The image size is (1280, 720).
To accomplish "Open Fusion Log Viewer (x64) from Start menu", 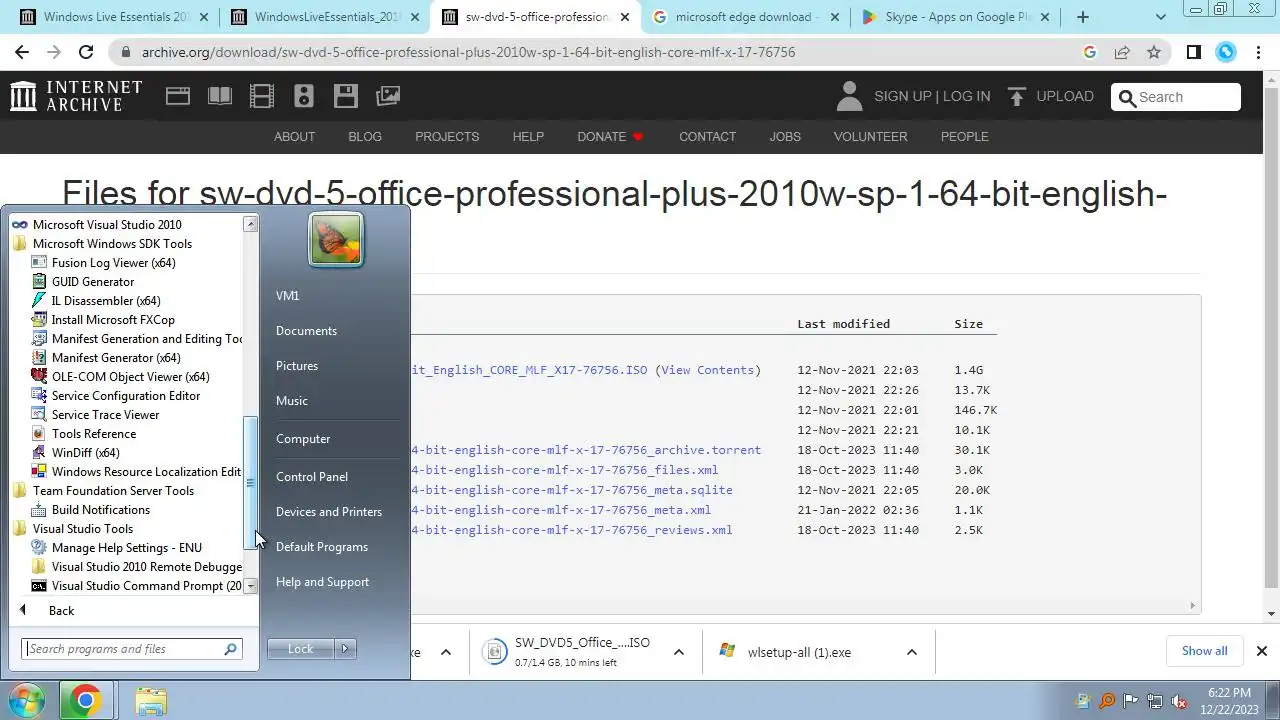I will (113, 263).
